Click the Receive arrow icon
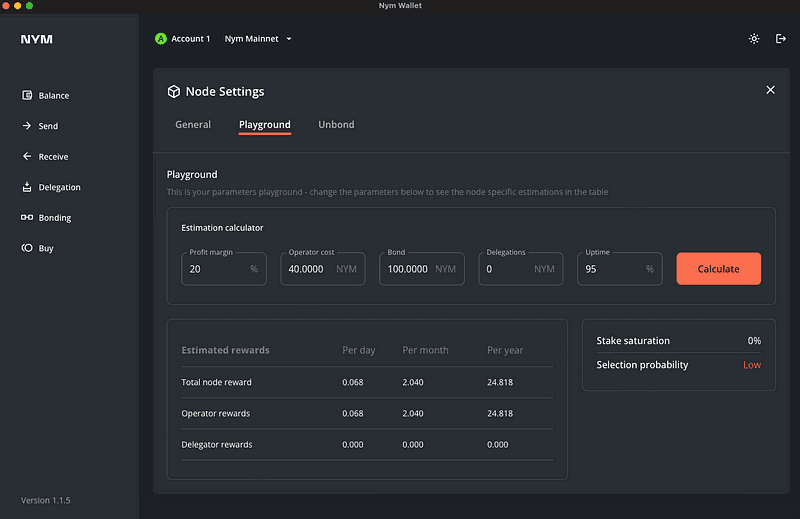This screenshot has width=800, height=519. (x=27, y=157)
